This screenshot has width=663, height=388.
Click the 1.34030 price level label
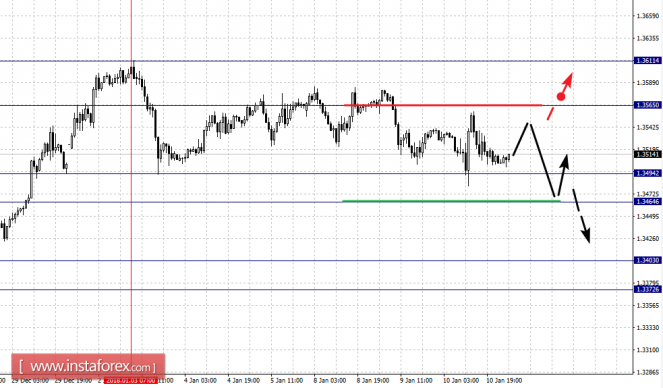[x=647, y=260]
